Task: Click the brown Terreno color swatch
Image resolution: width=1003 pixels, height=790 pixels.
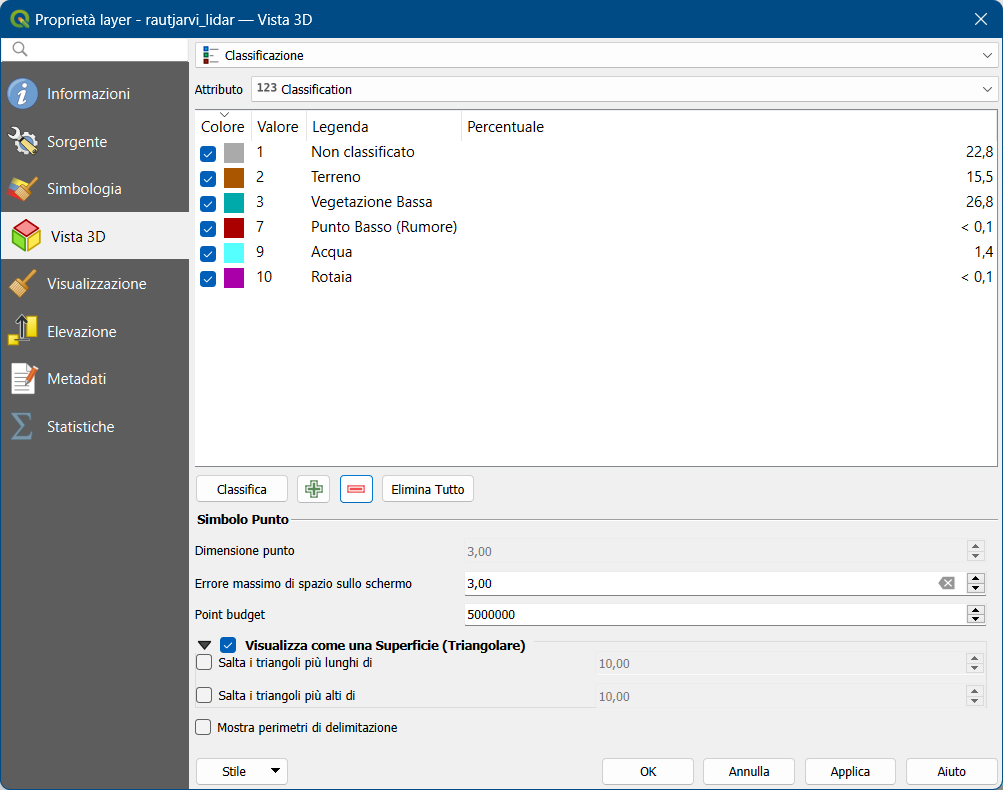Action: coord(234,178)
